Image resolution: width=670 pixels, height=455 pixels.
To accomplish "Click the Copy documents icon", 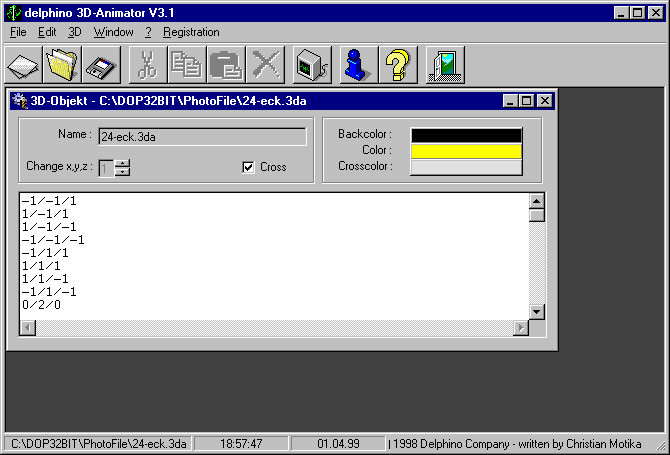I will coord(187,65).
